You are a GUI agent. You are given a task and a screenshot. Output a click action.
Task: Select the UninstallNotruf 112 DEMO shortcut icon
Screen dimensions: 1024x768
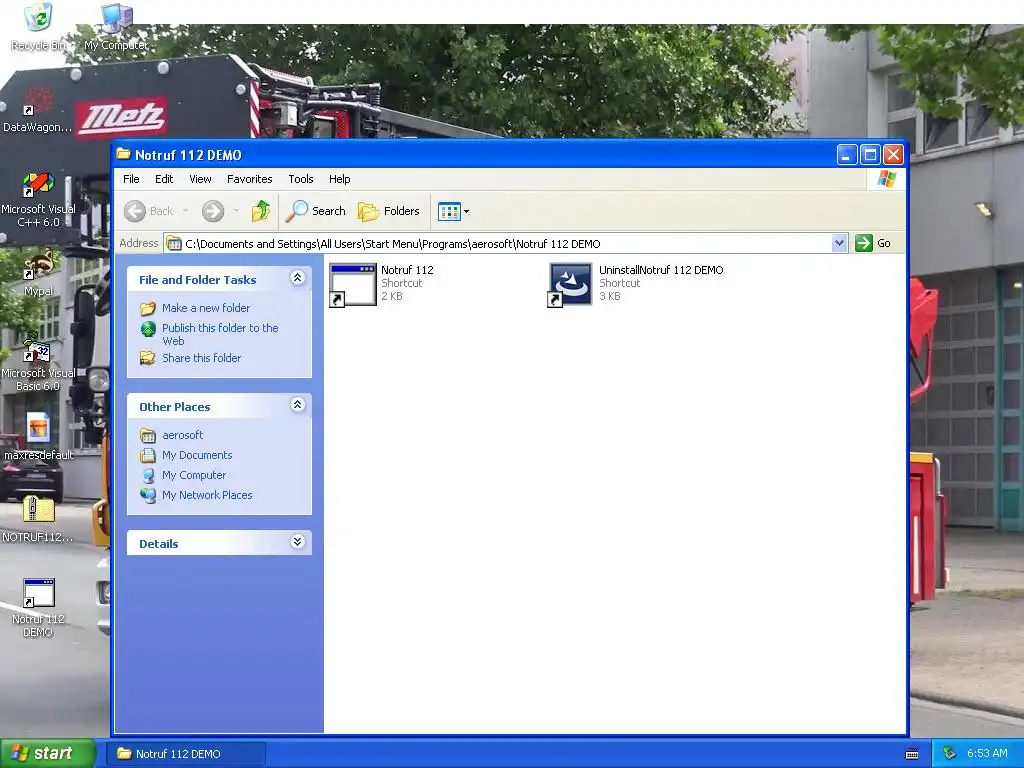pos(570,284)
